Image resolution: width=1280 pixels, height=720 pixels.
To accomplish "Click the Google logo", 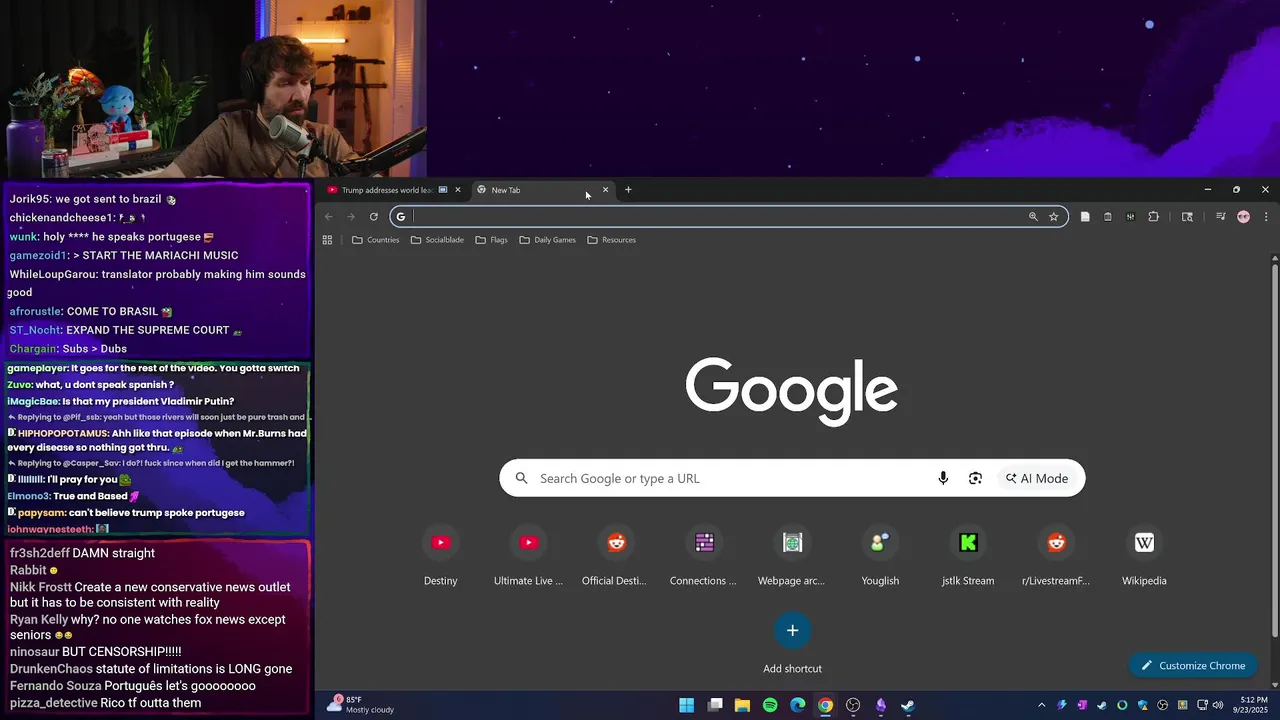I will (792, 392).
